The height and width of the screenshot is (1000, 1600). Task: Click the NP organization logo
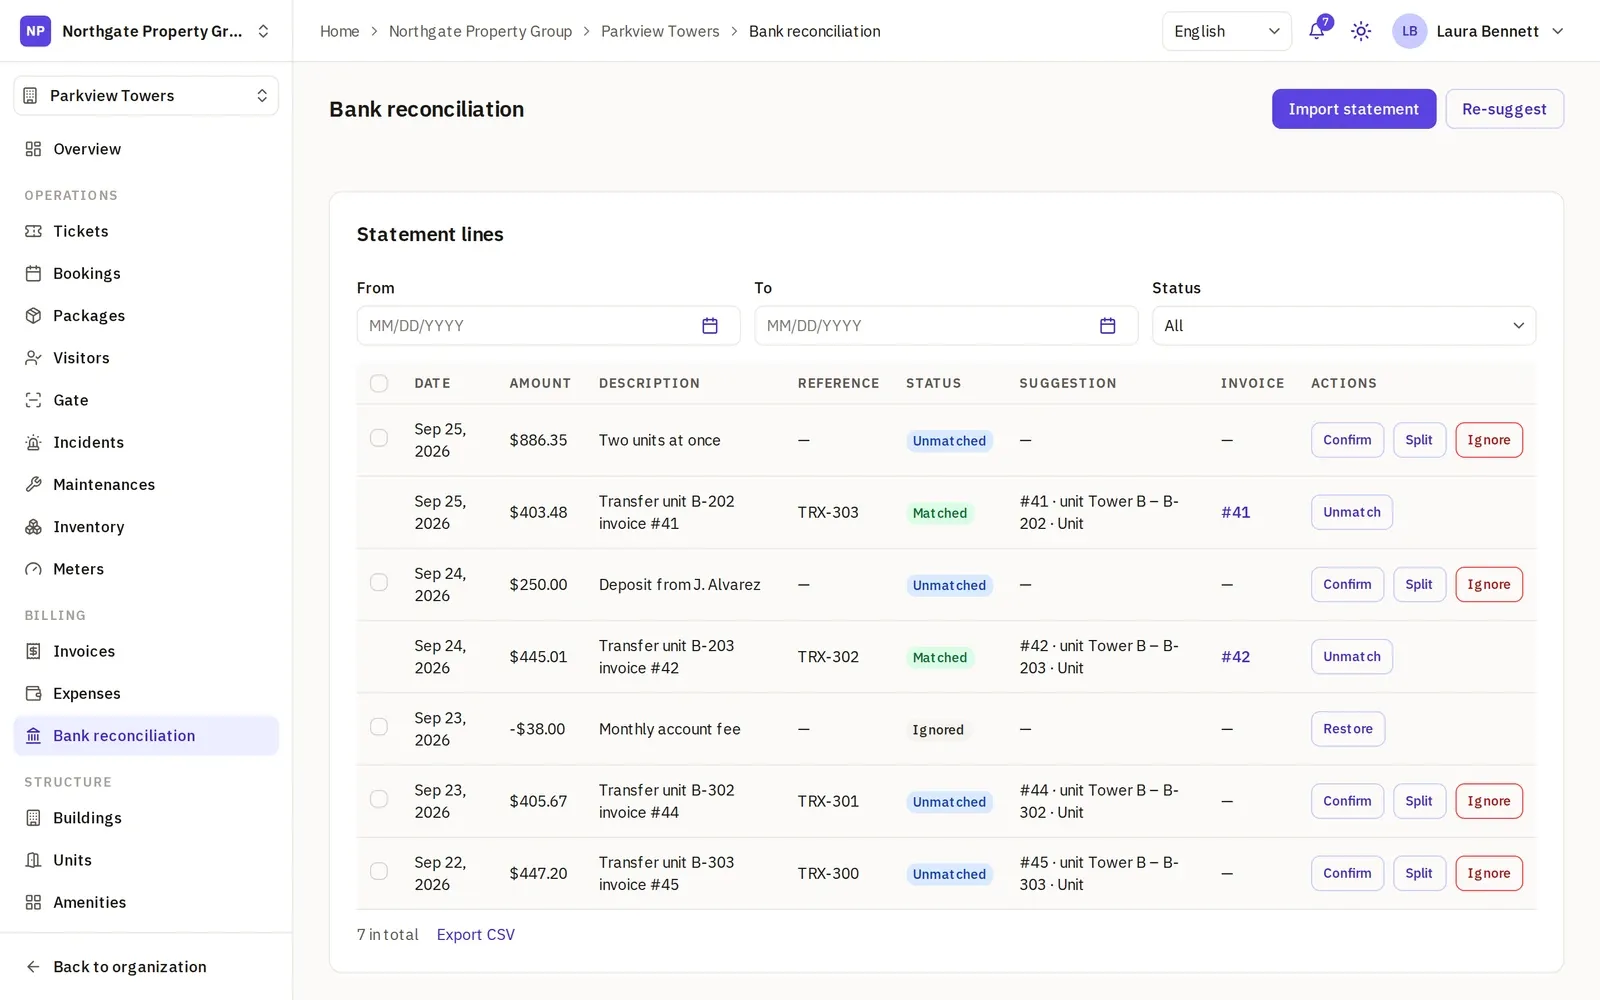pos(36,31)
